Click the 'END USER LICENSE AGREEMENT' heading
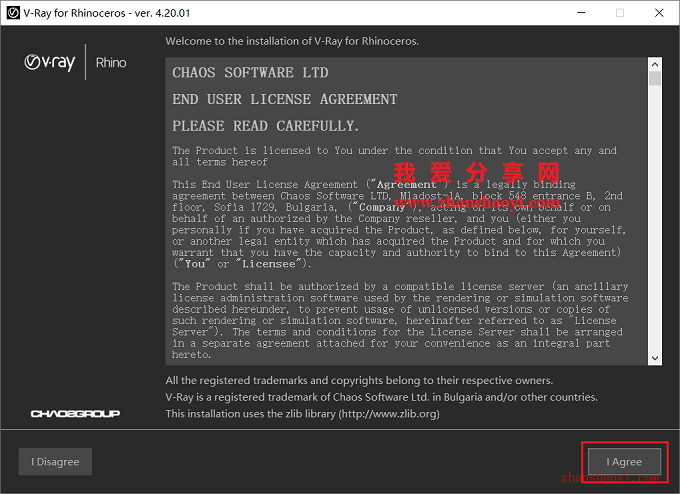680x494 pixels. [284, 99]
